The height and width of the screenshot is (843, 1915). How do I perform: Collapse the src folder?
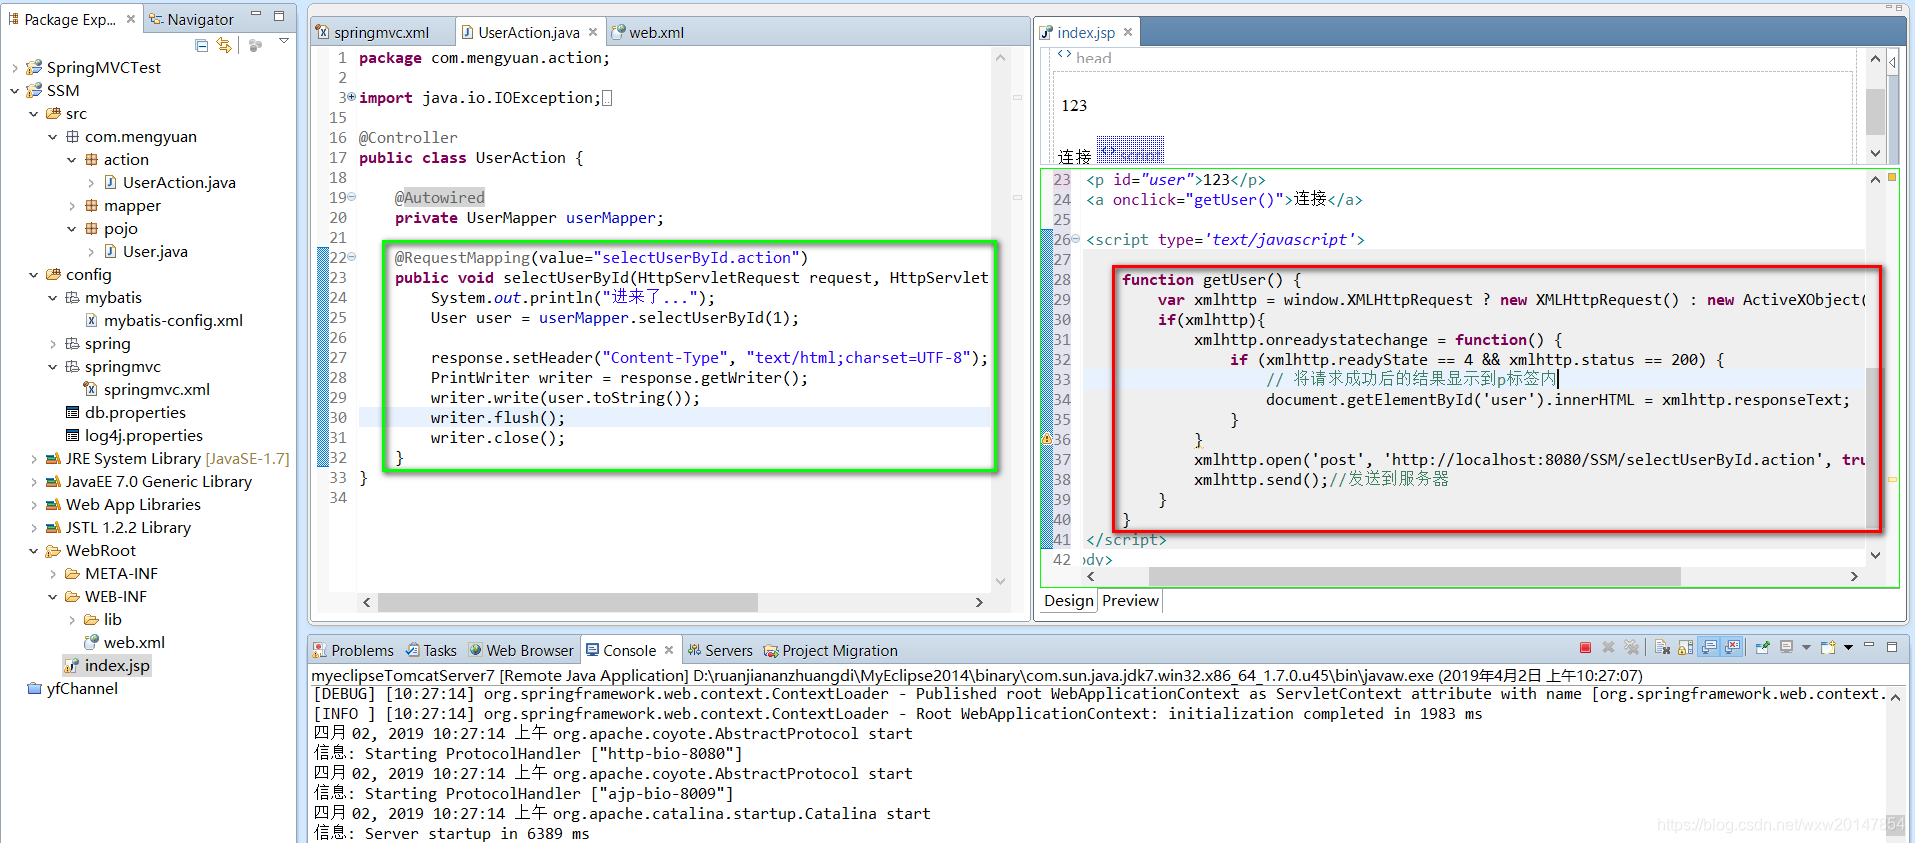click(x=33, y=114)
